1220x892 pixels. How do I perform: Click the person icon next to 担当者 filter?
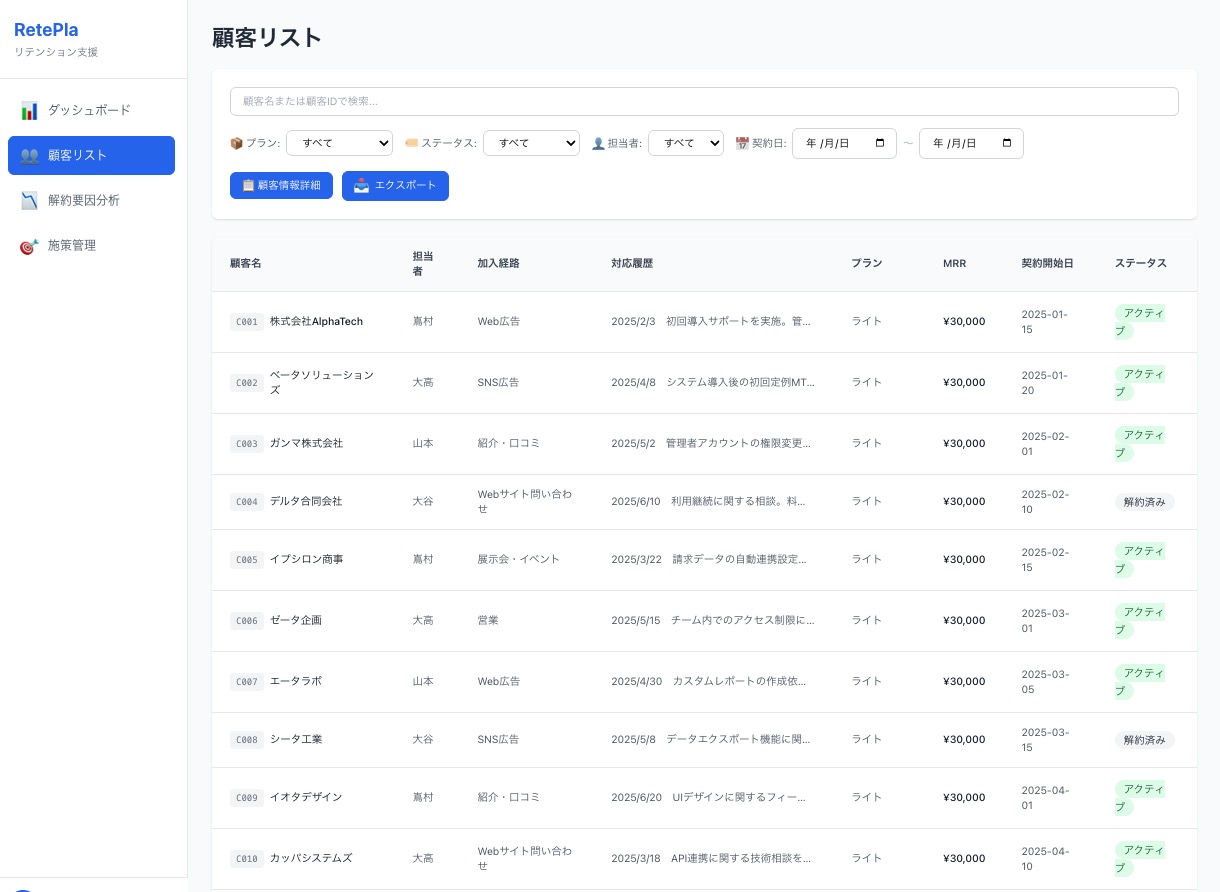tap(596, 143)
